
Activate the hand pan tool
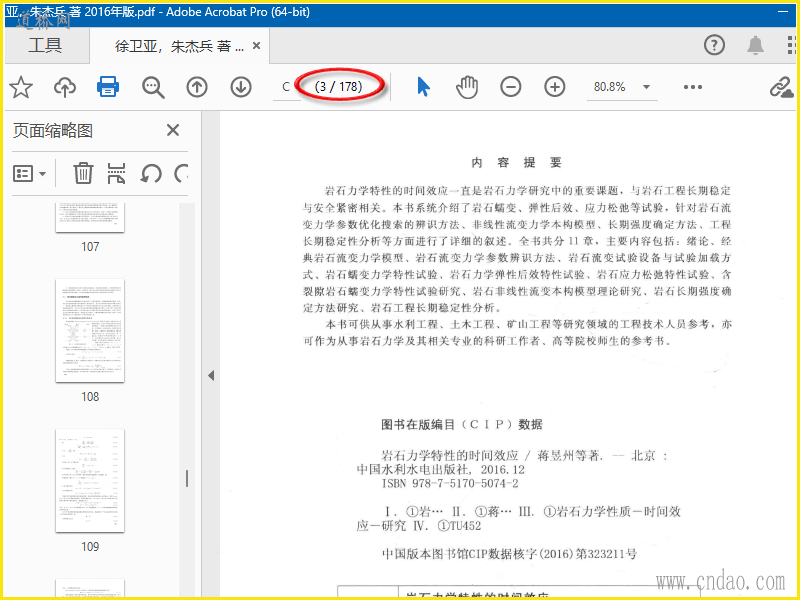467,87
